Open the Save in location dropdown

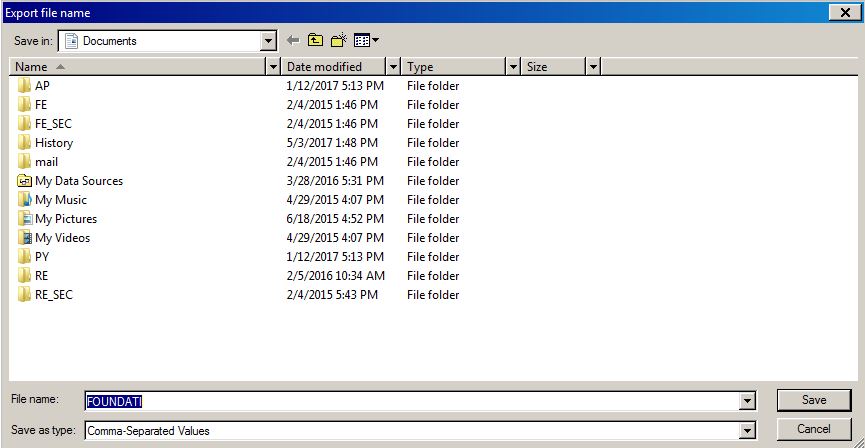(269, 41)
